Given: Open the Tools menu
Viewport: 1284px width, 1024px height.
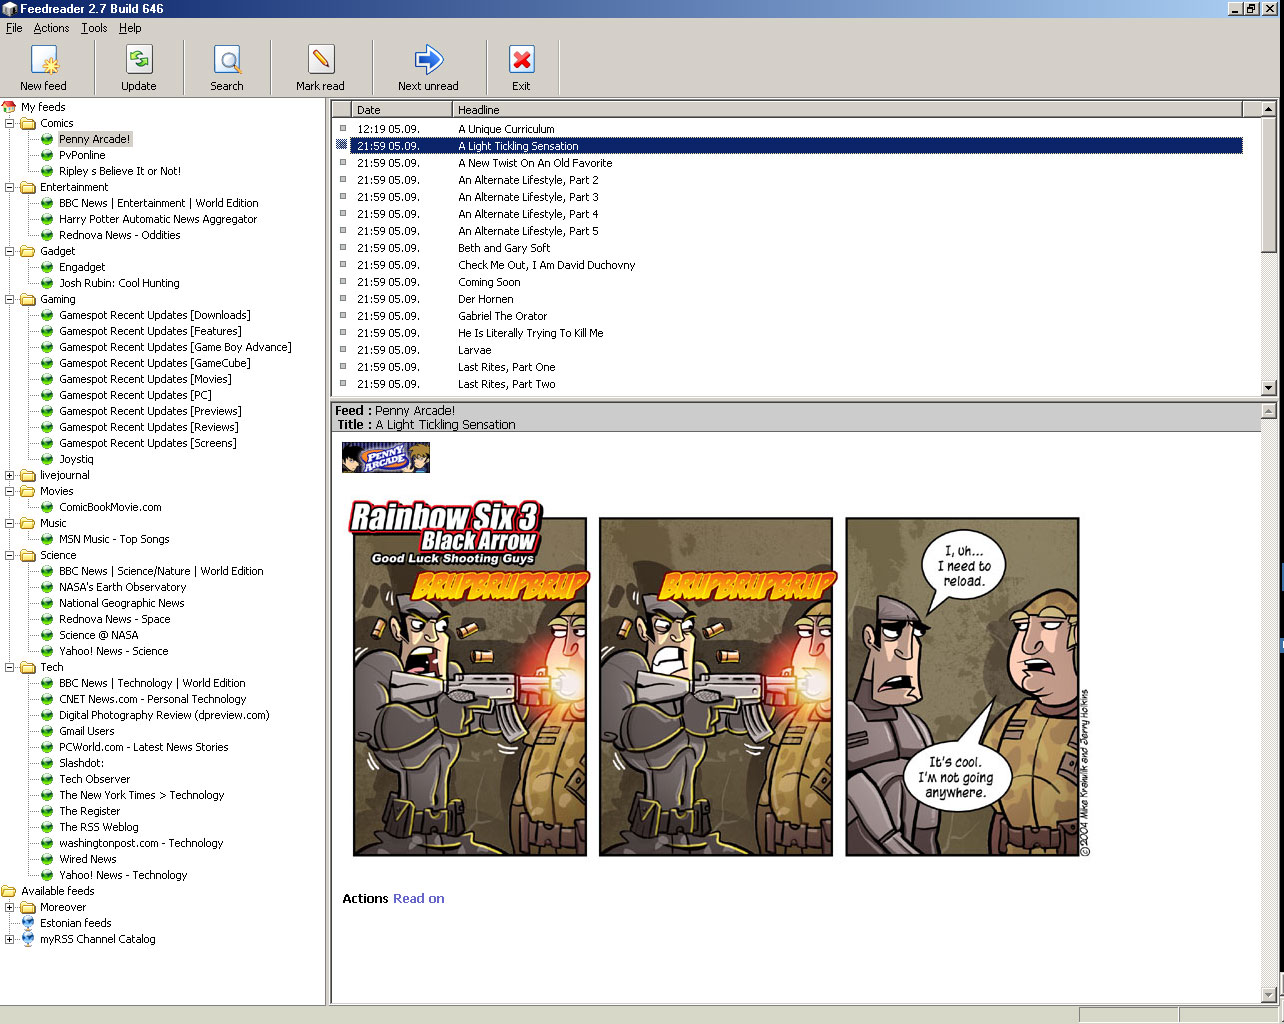Looking at the screenshot, I should 94,28.
